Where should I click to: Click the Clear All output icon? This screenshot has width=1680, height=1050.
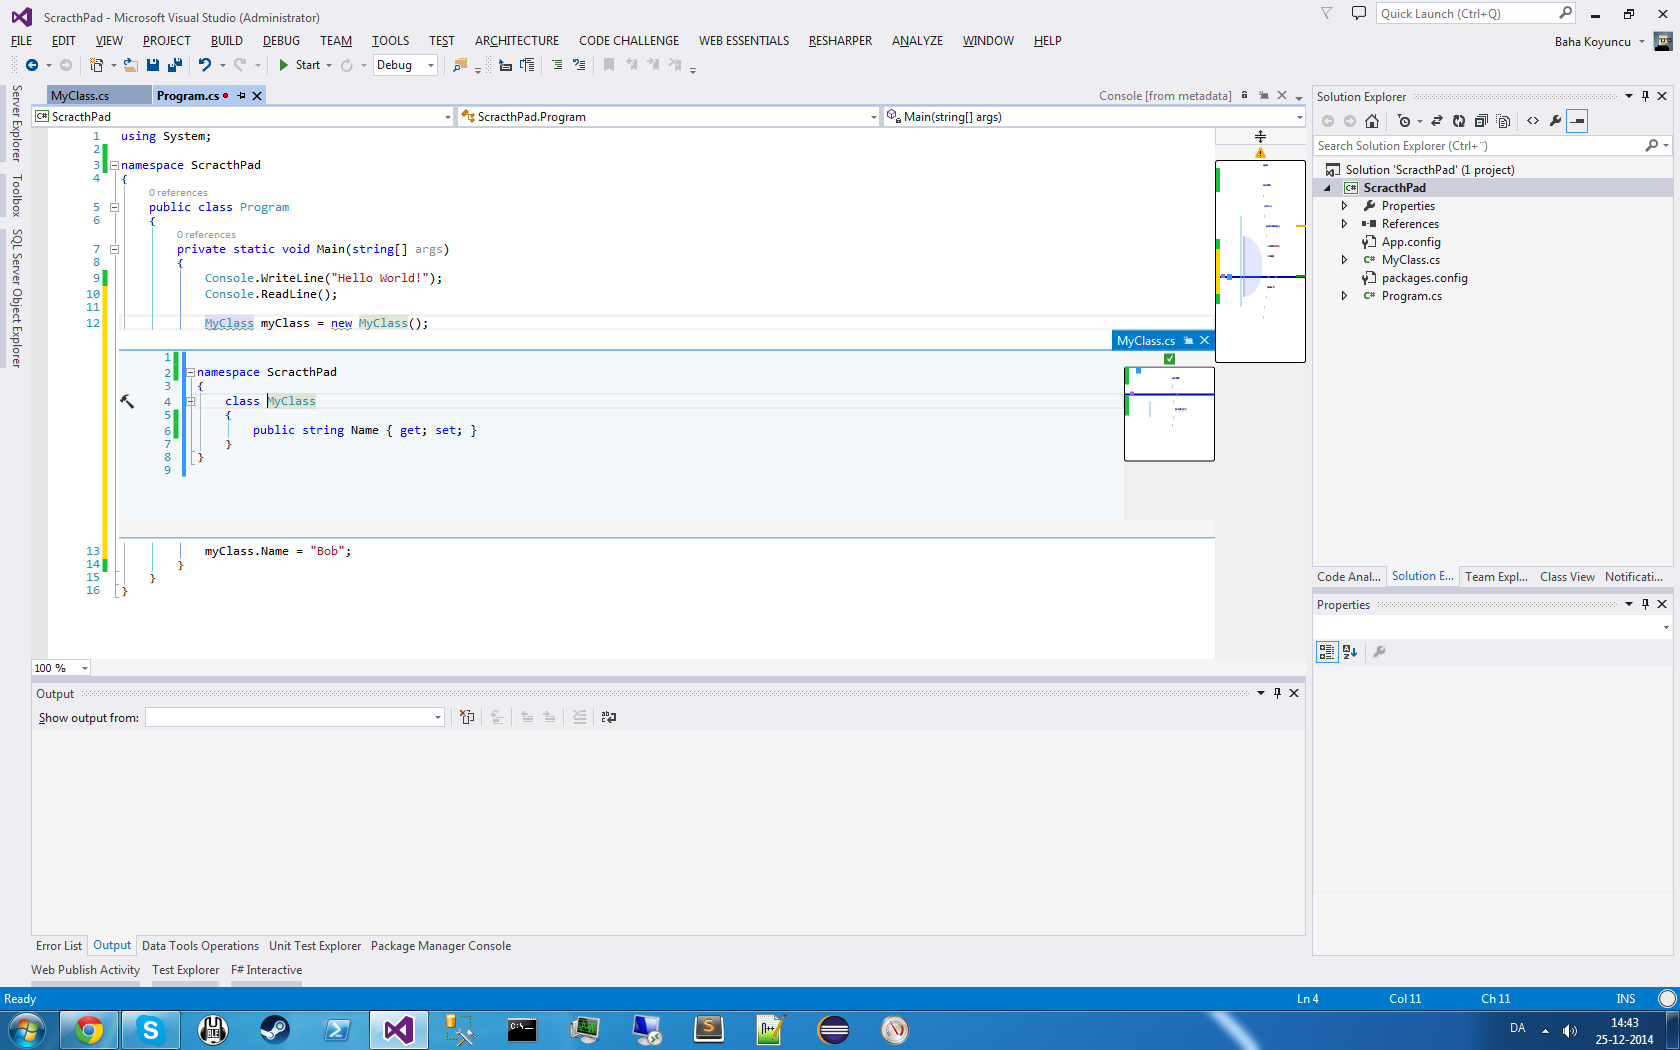click(x=467, y=717)
